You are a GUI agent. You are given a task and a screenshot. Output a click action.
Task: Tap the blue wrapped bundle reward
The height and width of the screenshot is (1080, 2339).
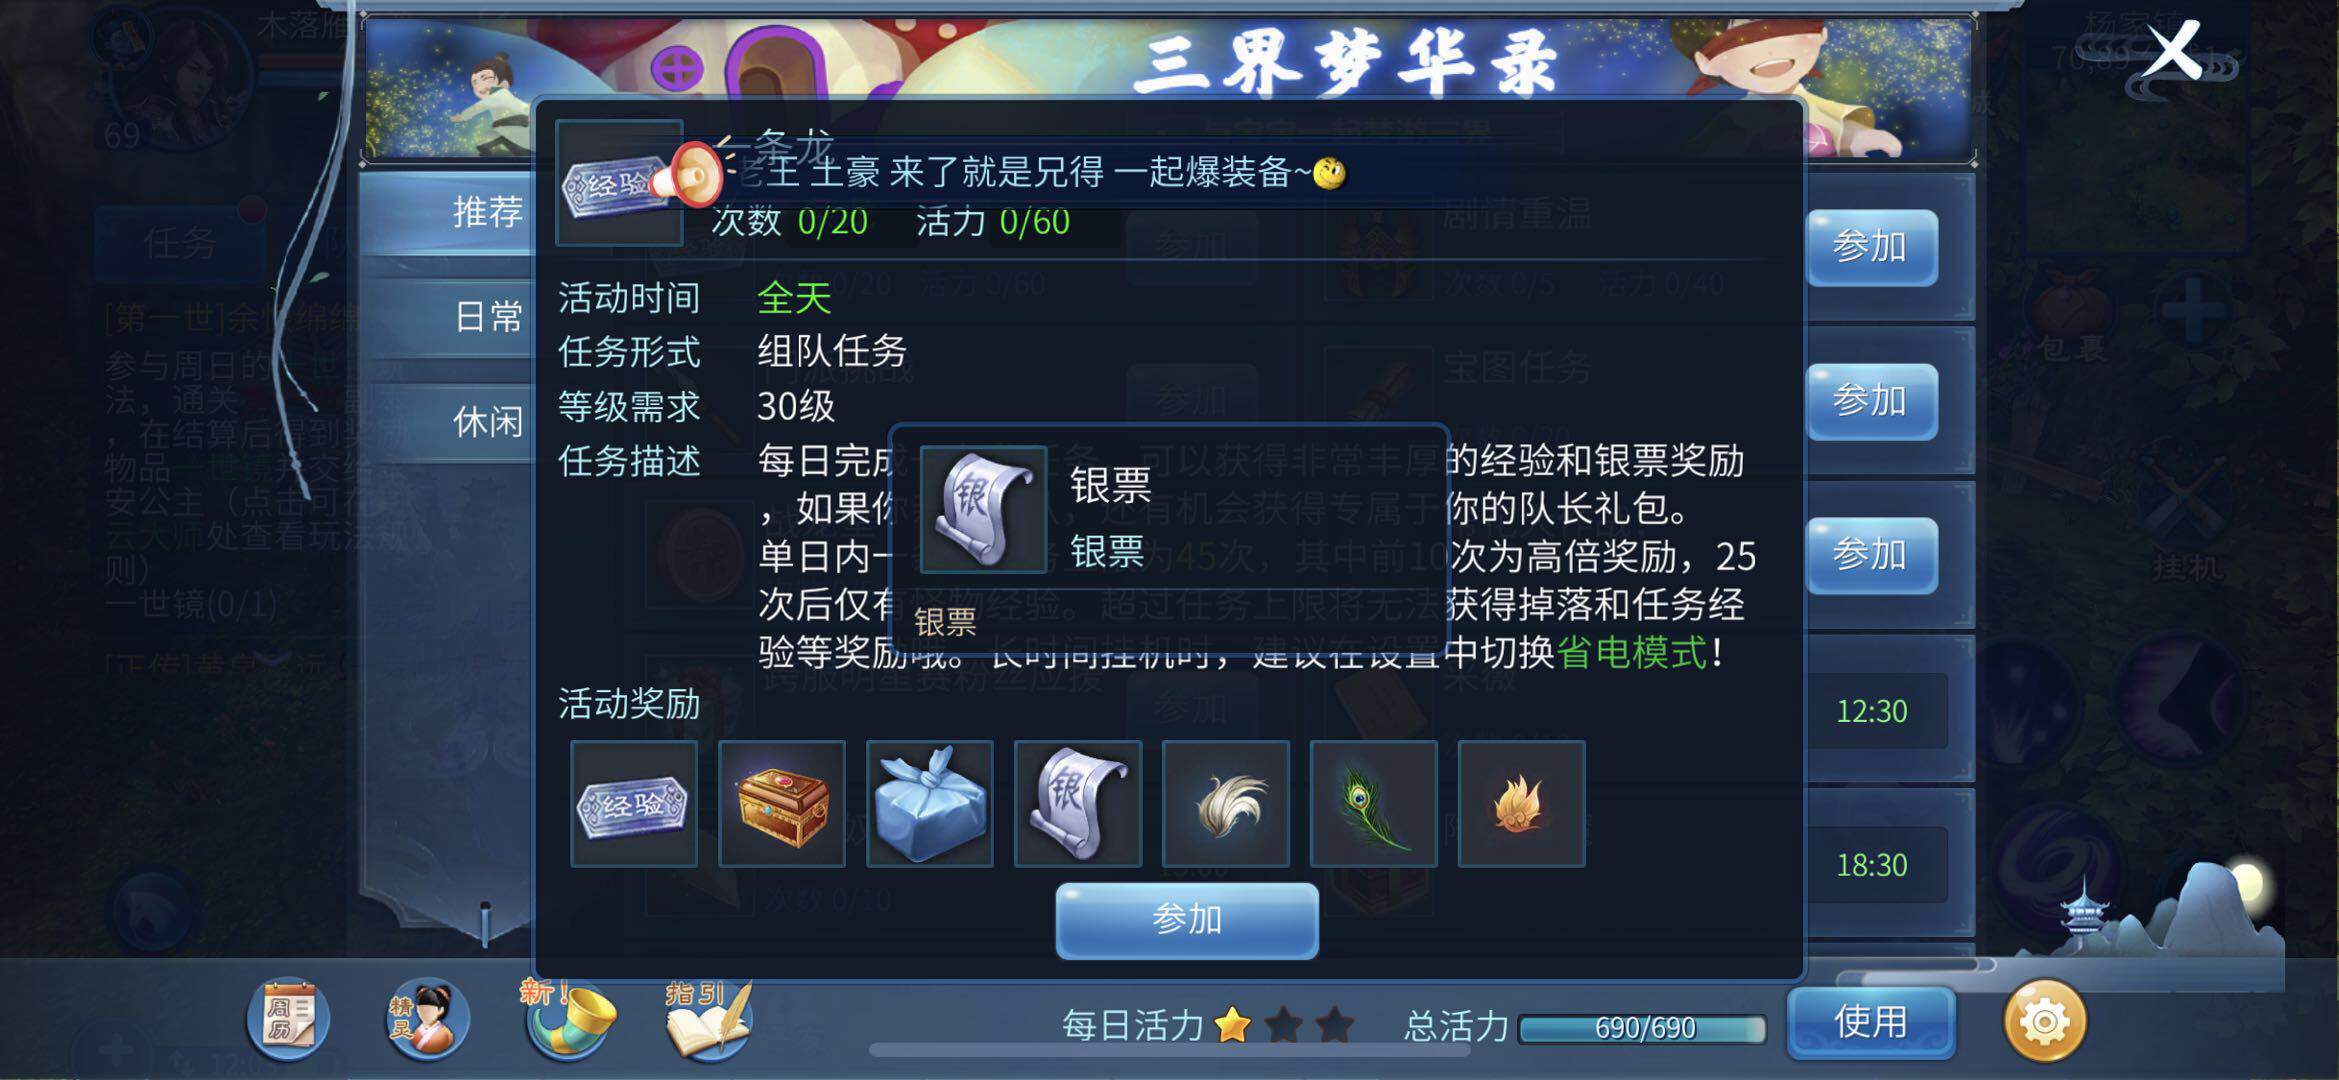click(929, 804)
